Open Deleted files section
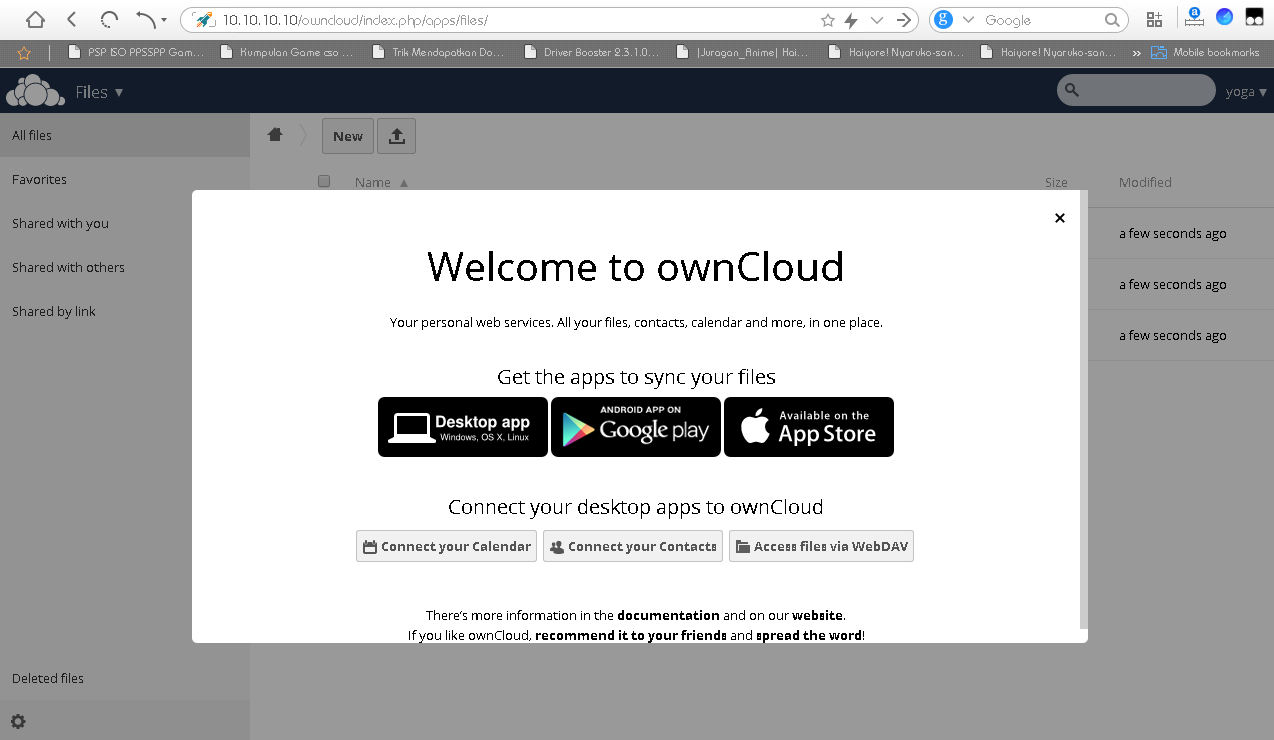The width and height of the screenshot is (1274, 740). [124, 678]
